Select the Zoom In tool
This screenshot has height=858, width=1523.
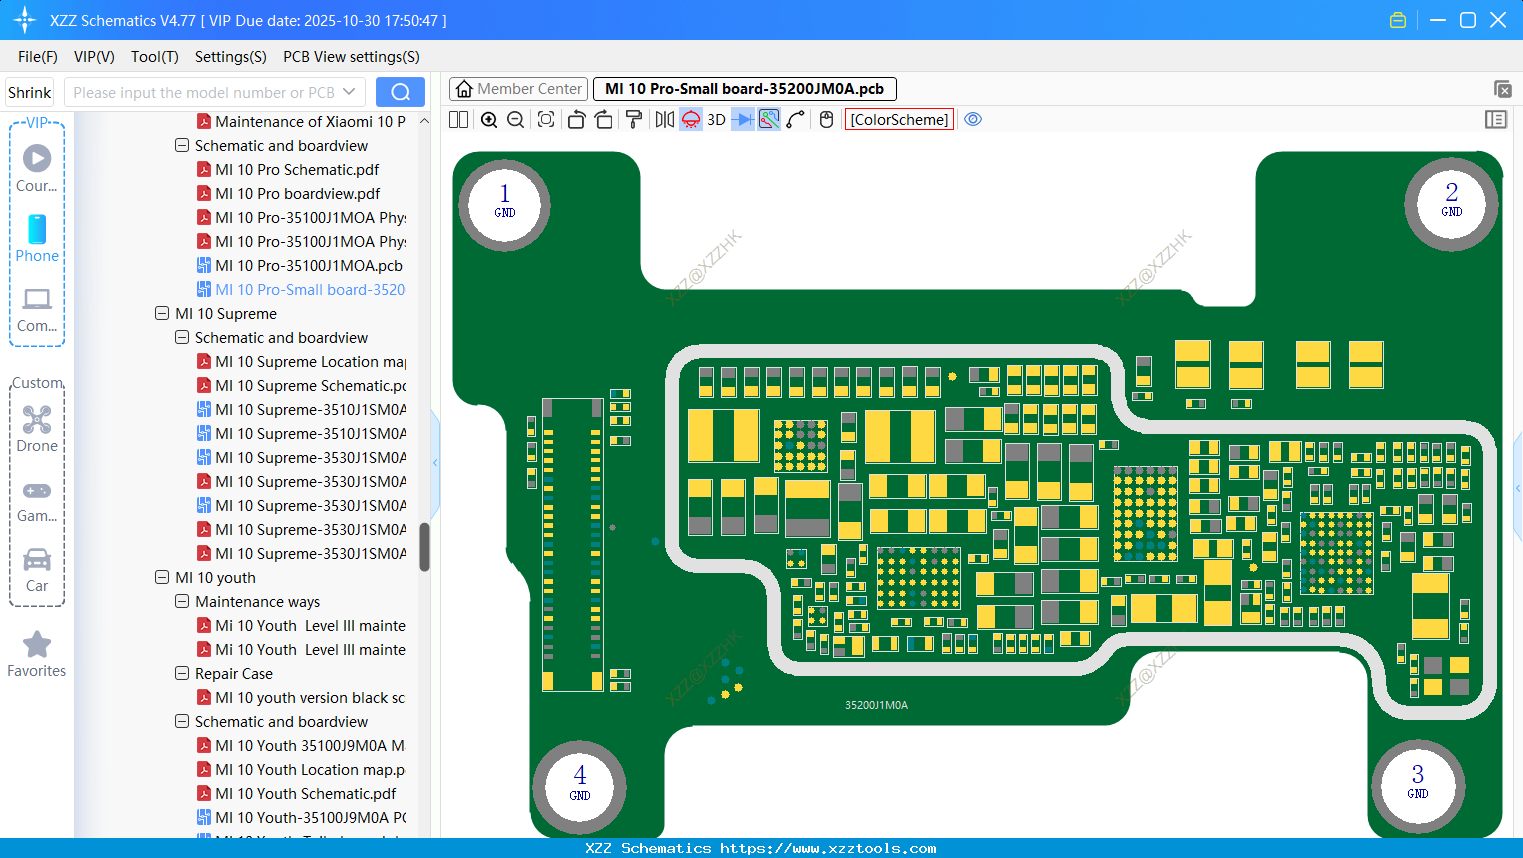pyautogui.click(x=489, y=119)
